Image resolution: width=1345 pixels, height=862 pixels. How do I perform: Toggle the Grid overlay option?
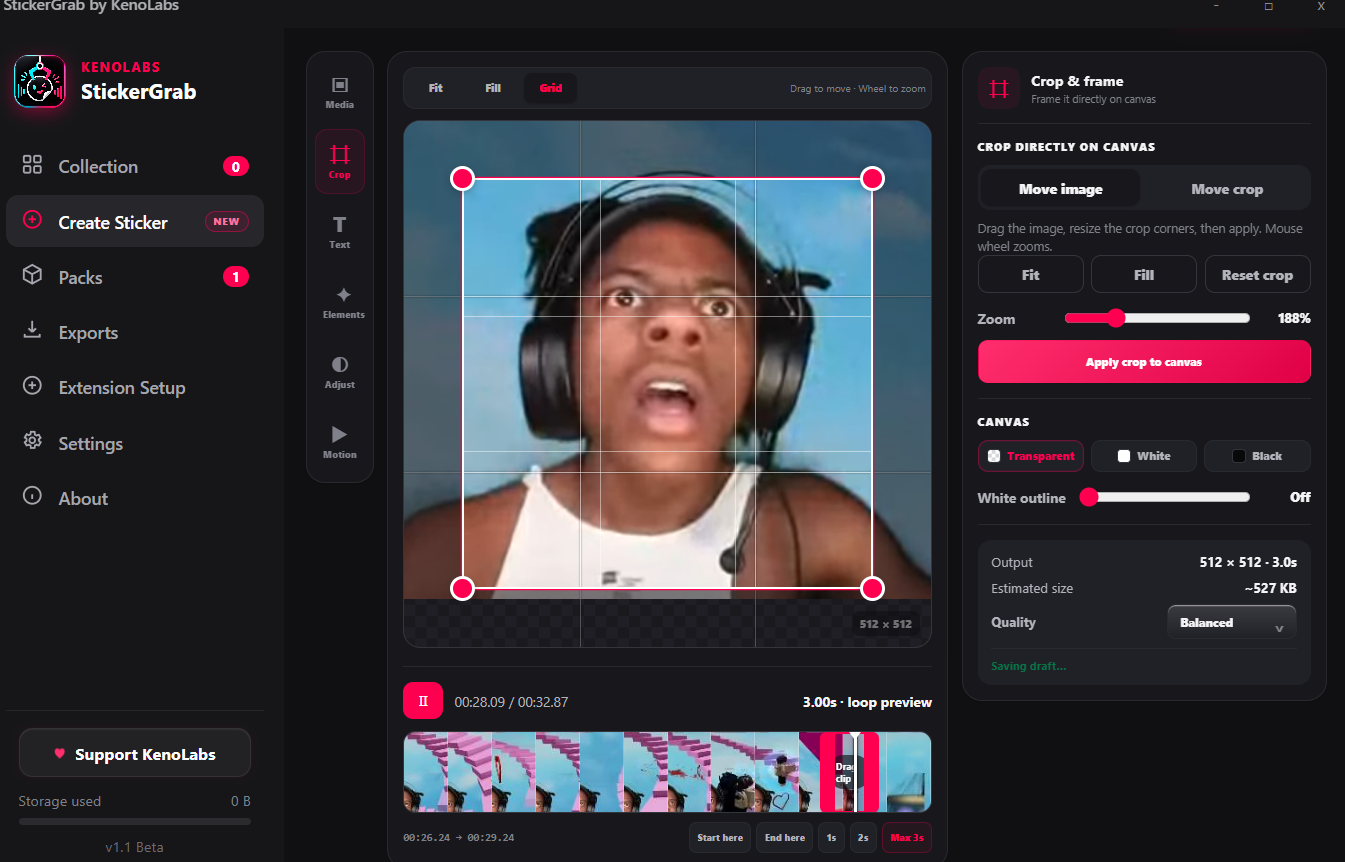551,88
